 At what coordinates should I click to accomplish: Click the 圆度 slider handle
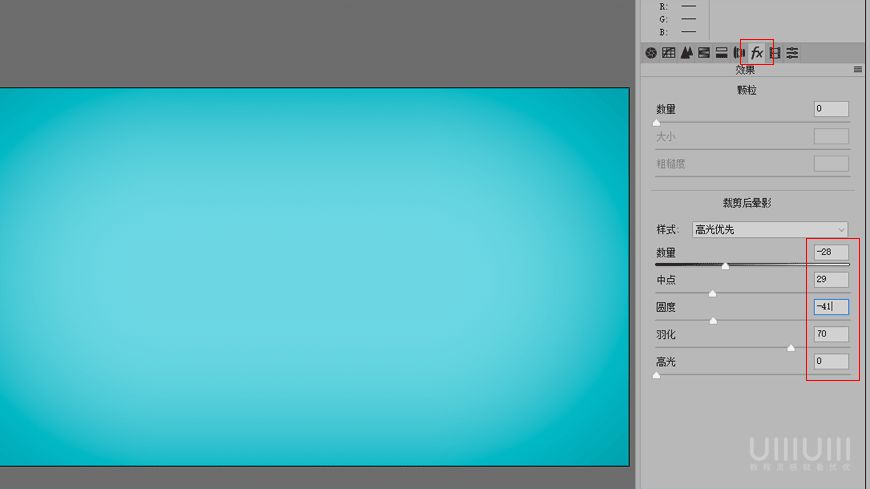coord(713,320)
